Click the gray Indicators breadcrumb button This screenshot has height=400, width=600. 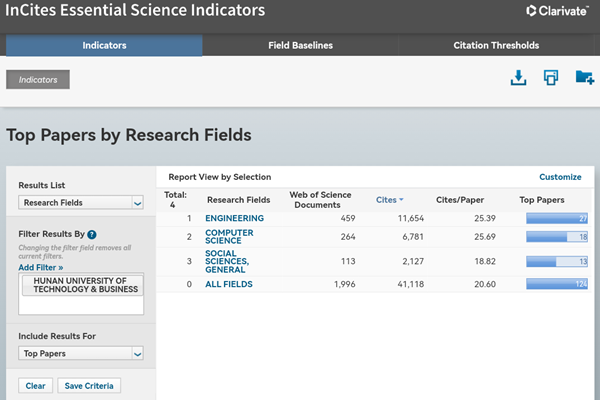(x=38, y=80)
